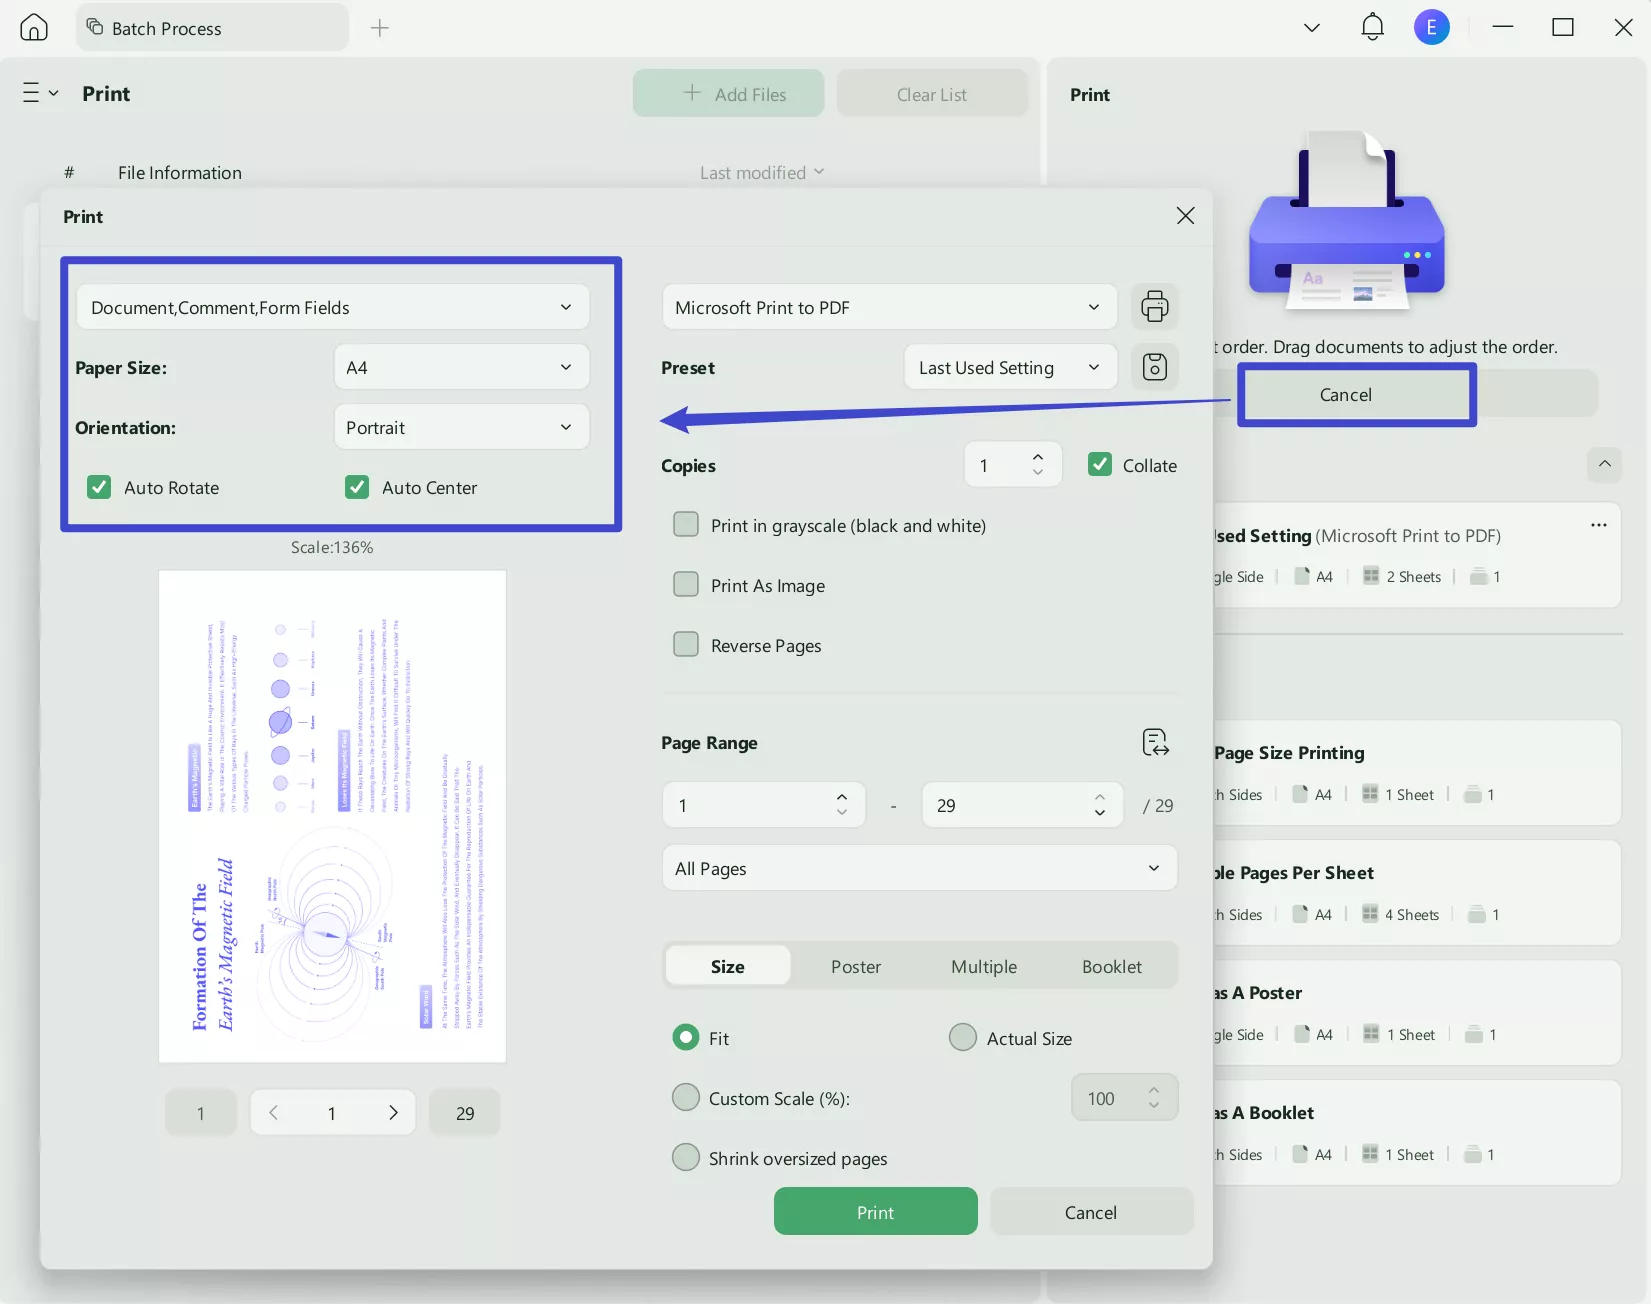
Task: Select the Last Used Setting preset card
Action: point(1417,555)
